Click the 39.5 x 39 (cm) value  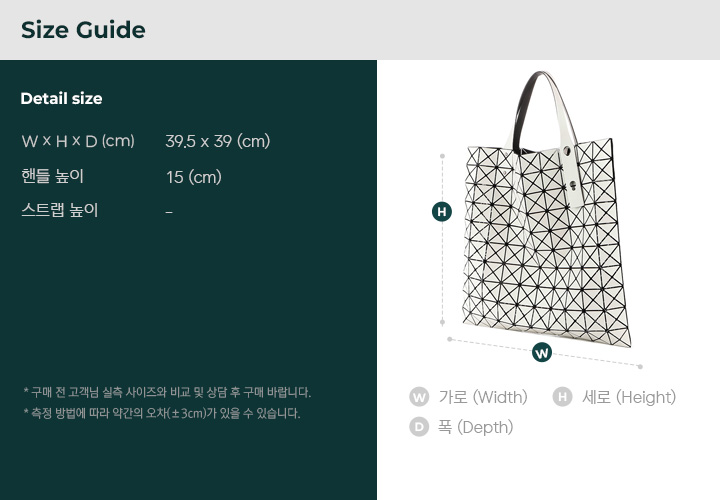[217, 141]
